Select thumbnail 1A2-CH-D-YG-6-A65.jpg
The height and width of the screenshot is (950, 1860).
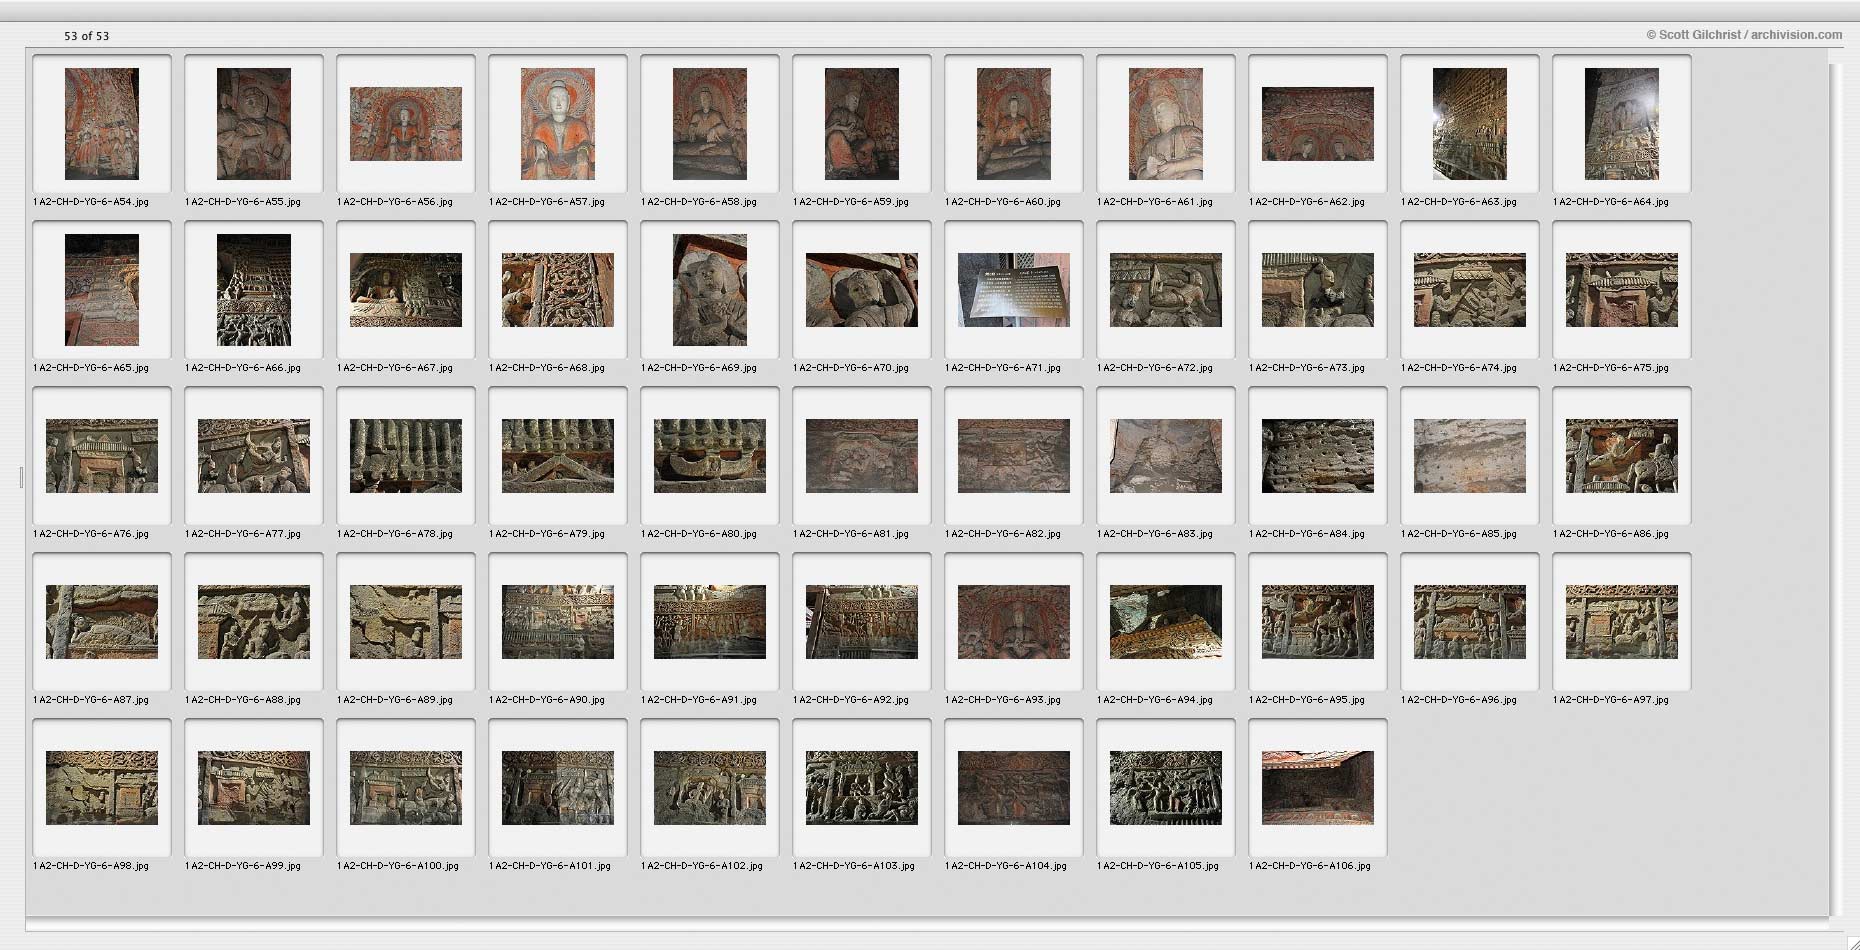(102, 290)
